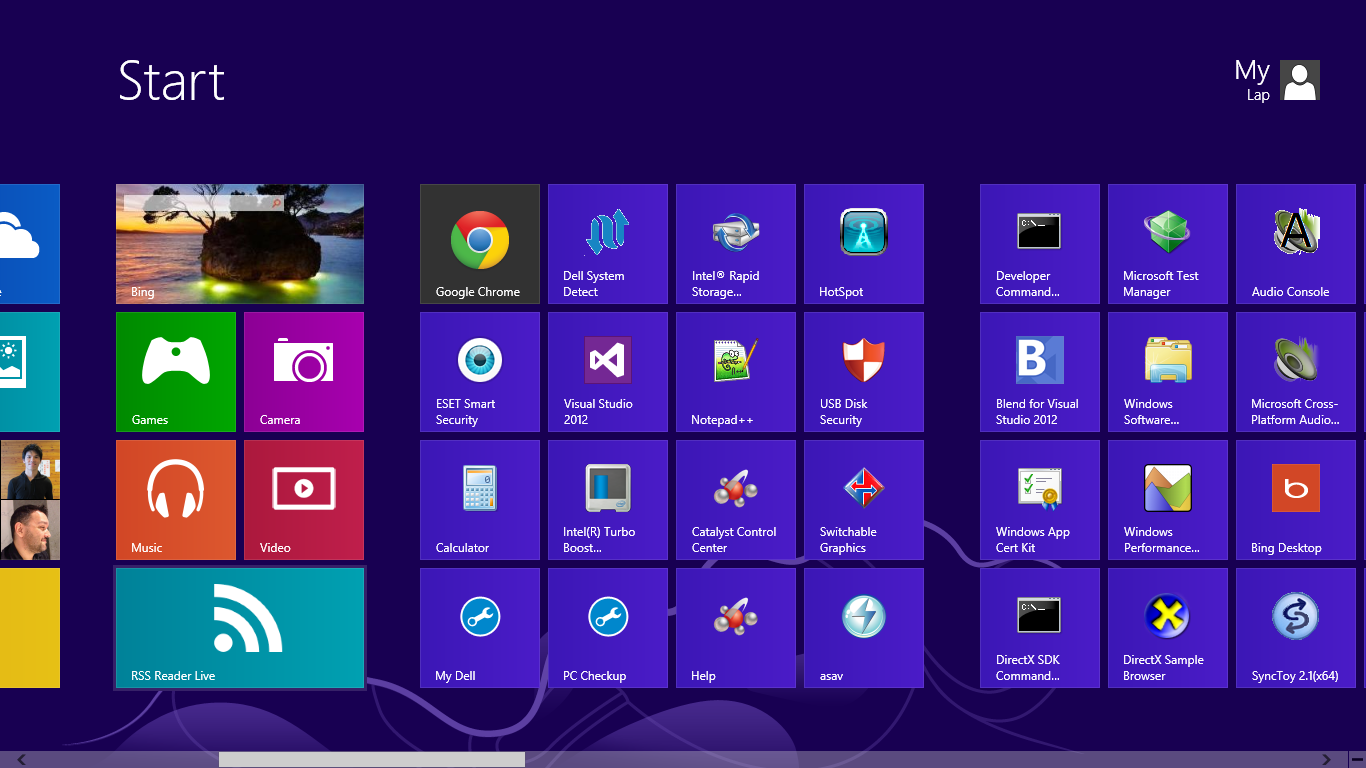This screenshot has width=1366, height=768.
Task: Open Developer Command Prompt tile
Action: [1040, 244]
